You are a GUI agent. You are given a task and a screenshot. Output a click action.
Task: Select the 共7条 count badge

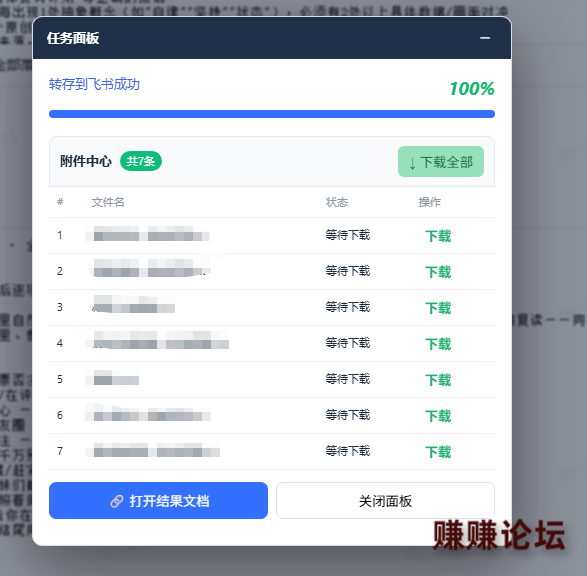(141, 161)
